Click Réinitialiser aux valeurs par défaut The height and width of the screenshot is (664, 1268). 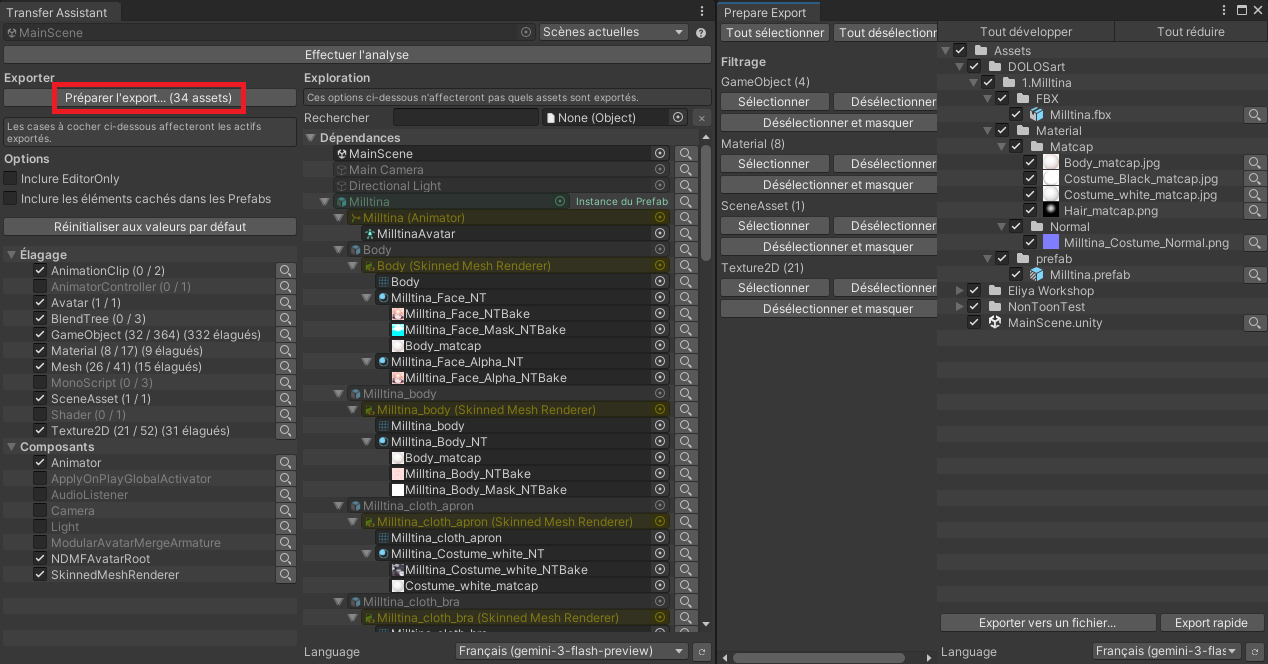[150, 227]
